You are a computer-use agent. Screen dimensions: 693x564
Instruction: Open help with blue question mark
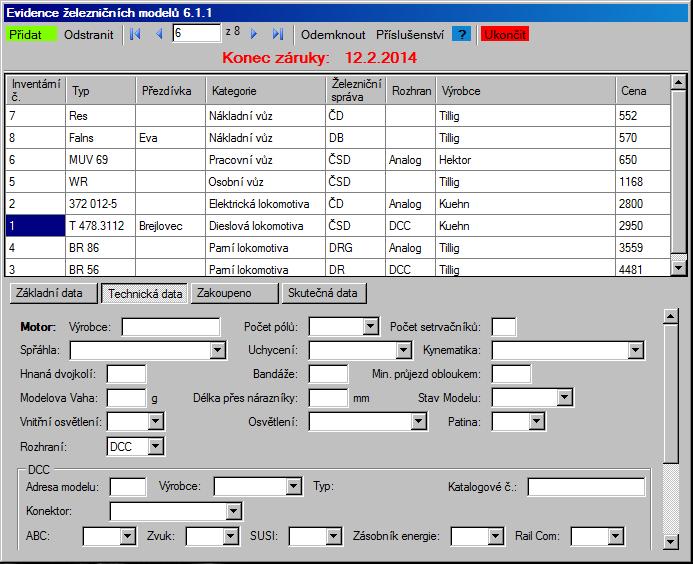pyautogui.click(x=461, y=34)
